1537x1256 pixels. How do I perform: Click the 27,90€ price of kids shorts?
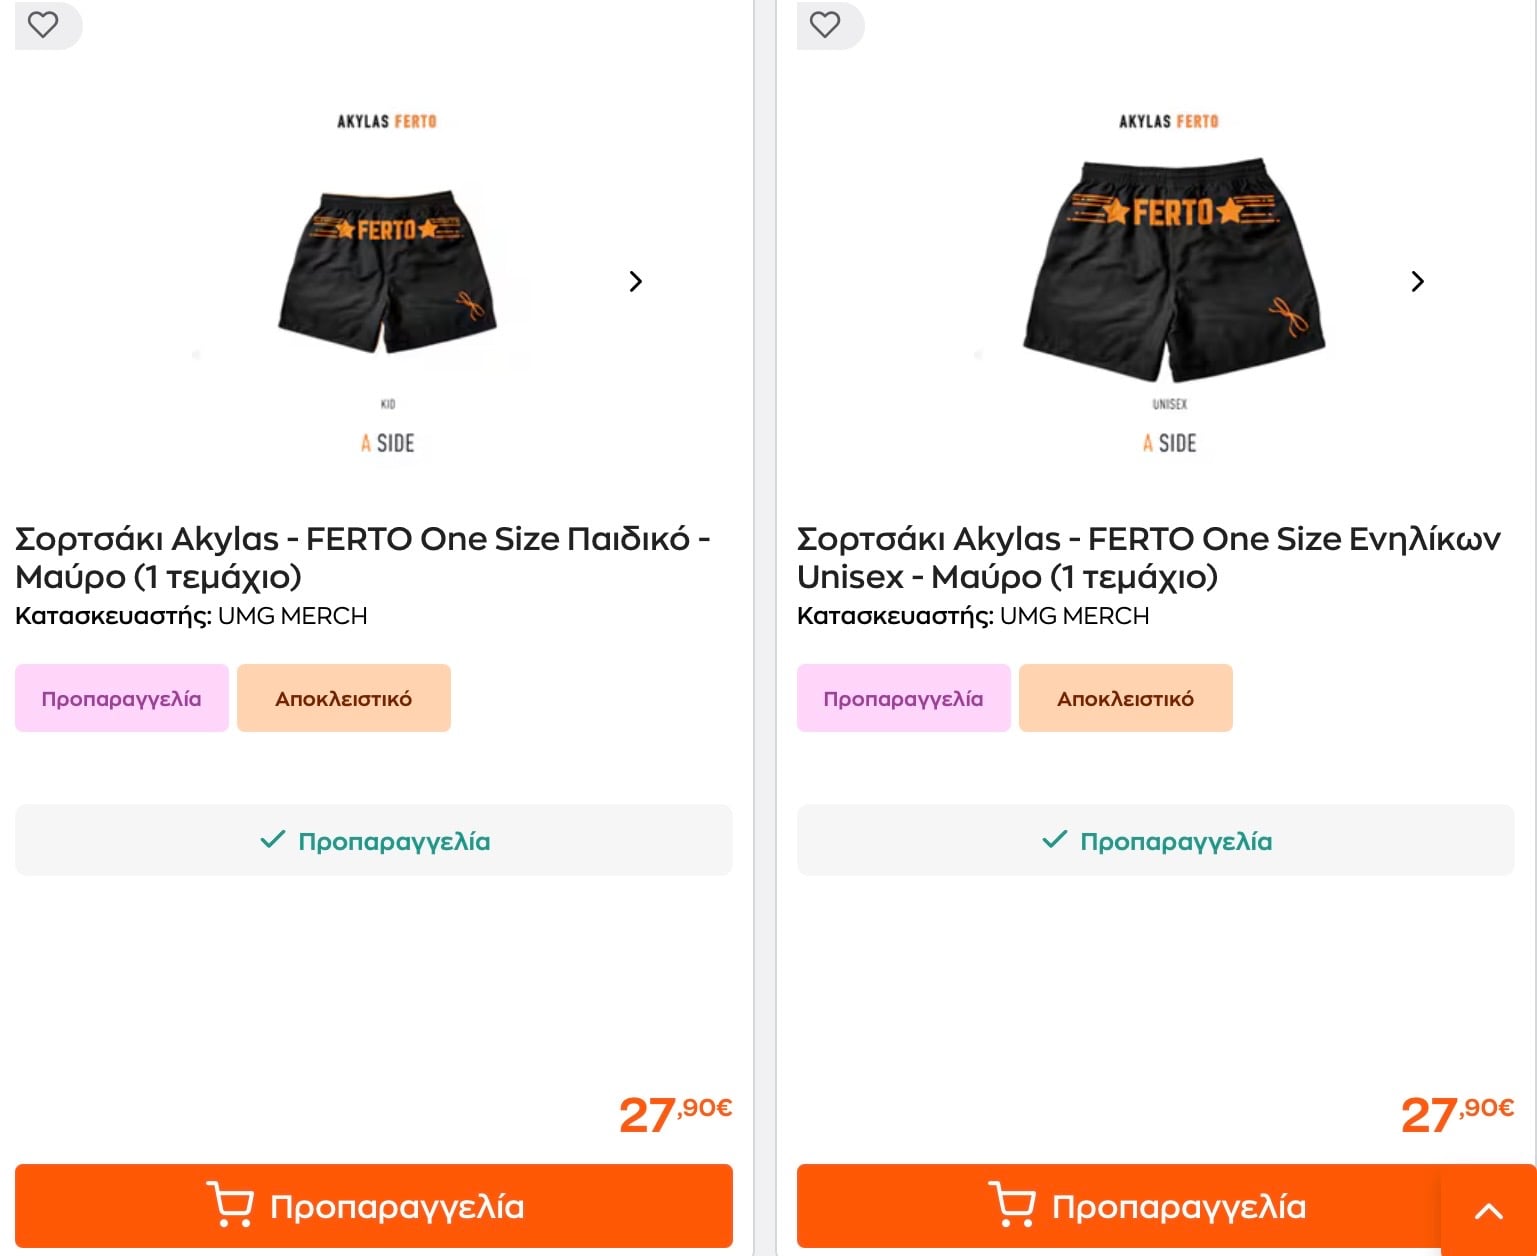pyautogui.click(x=675, y=1113)
